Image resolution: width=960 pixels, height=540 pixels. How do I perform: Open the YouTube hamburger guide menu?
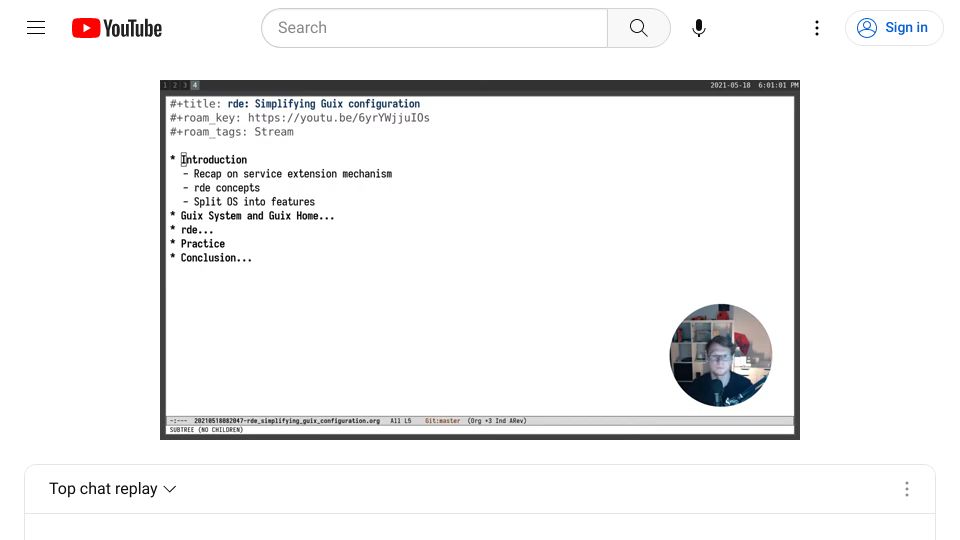pyautogui.click(x=36, y=28)
